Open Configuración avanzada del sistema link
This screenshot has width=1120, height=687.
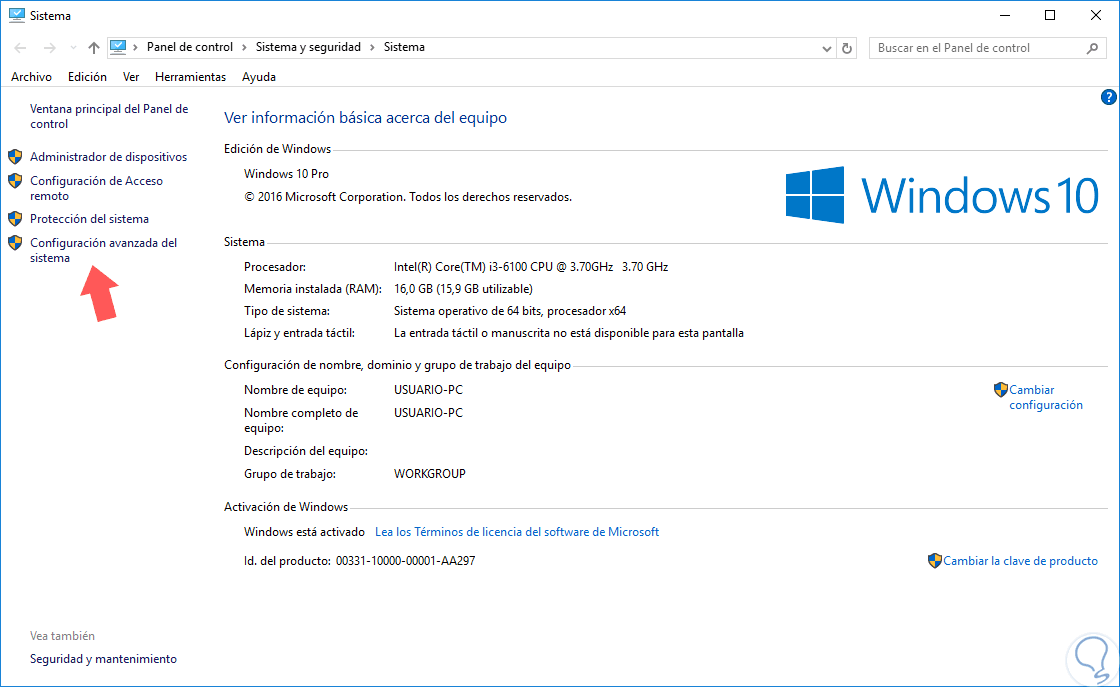(104, 251)
